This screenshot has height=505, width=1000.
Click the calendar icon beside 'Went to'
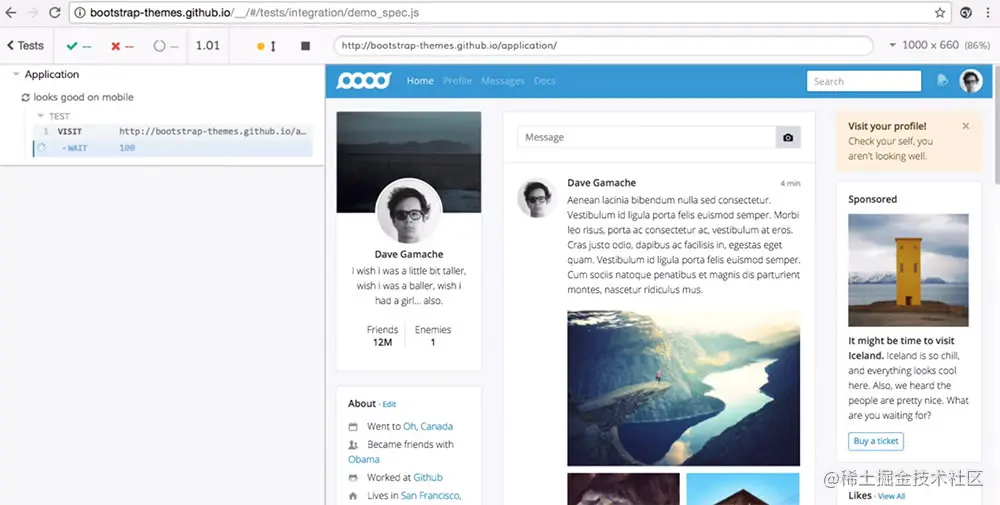pyautogui.click(x=353, y=427)
